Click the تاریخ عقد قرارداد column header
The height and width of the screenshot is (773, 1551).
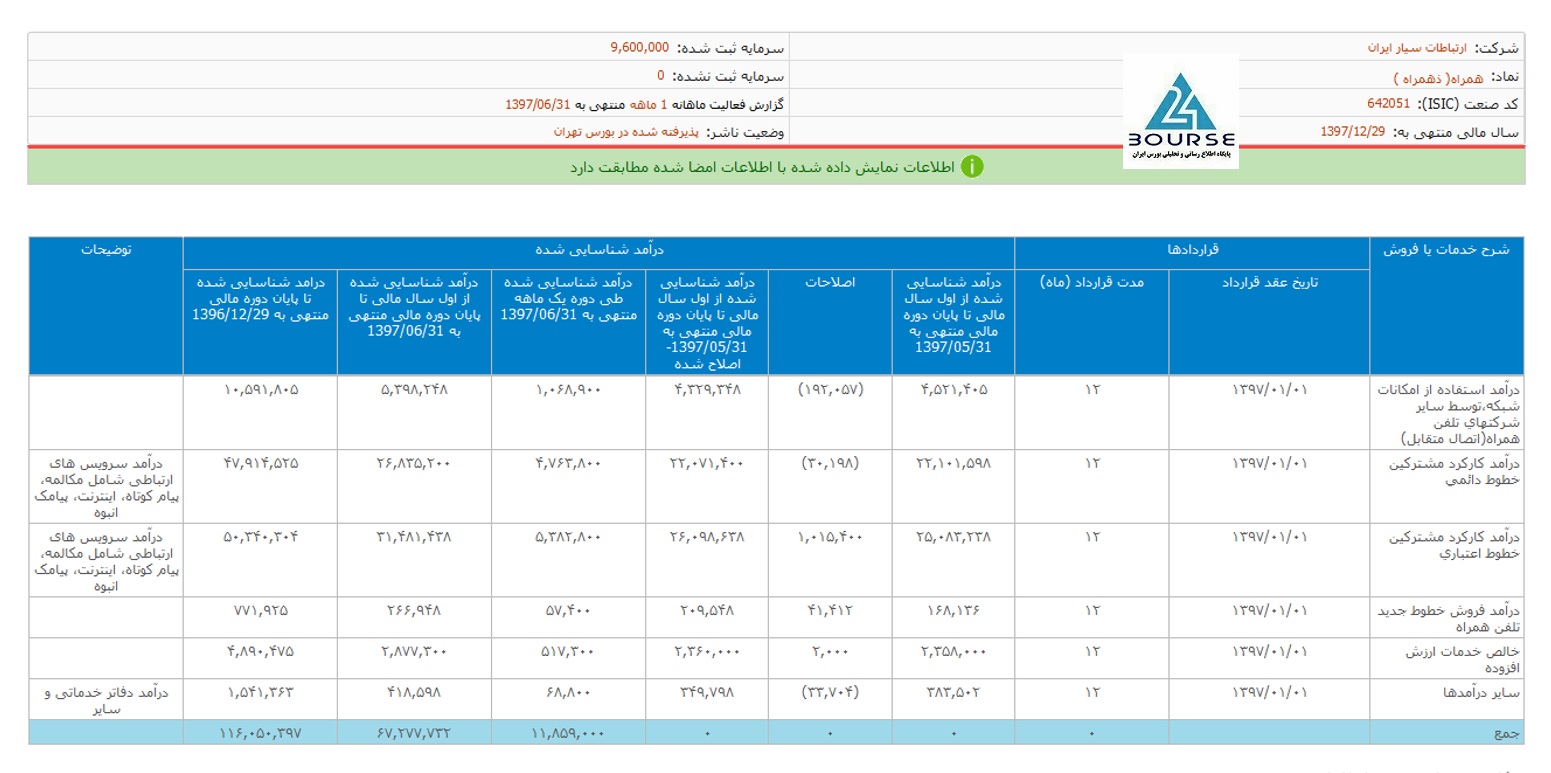1269,282
